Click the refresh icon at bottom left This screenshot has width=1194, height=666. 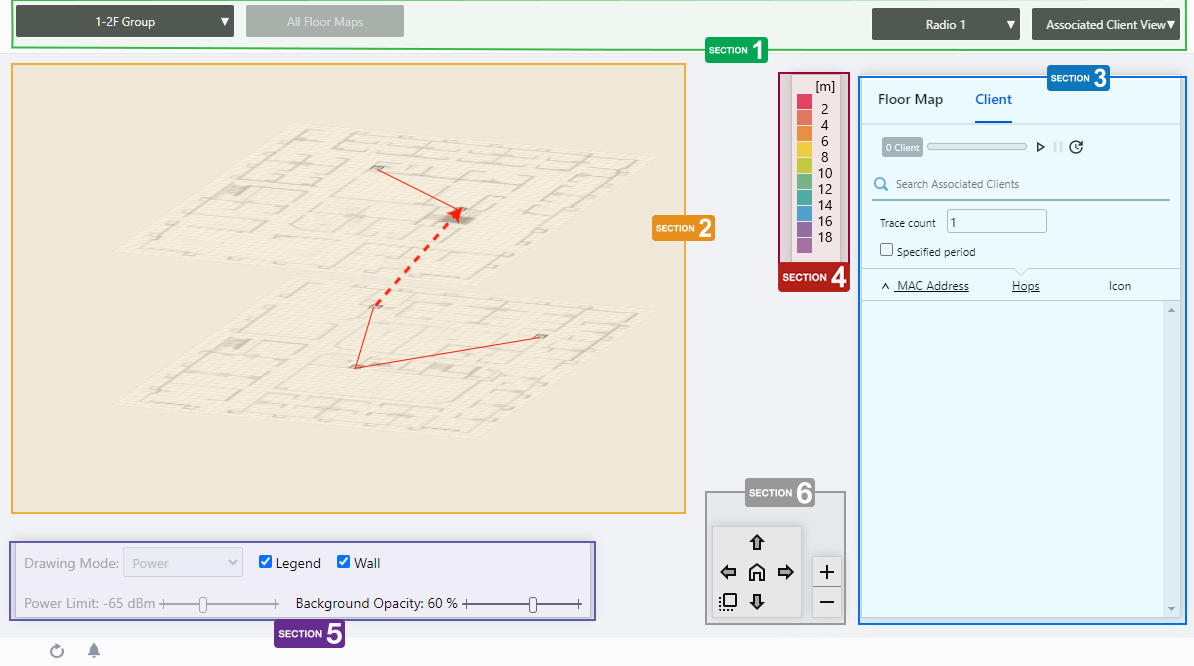click(x=57, y=651)
